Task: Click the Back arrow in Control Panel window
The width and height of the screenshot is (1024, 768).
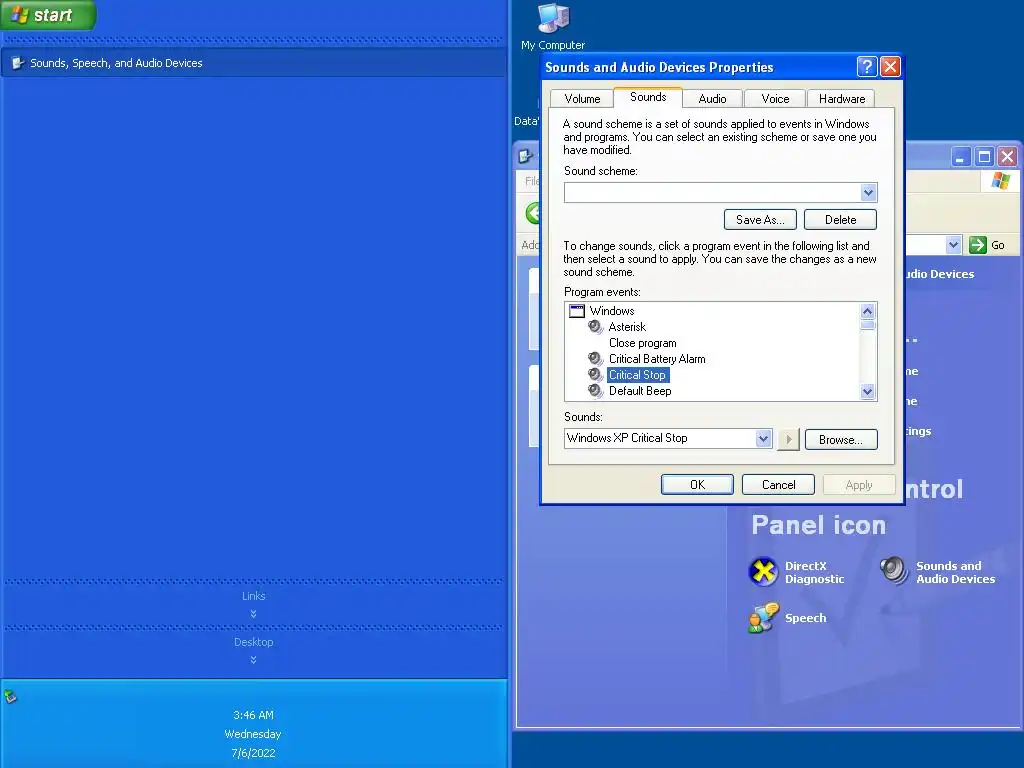Action: pyautogui.click(x=533, y=213)
